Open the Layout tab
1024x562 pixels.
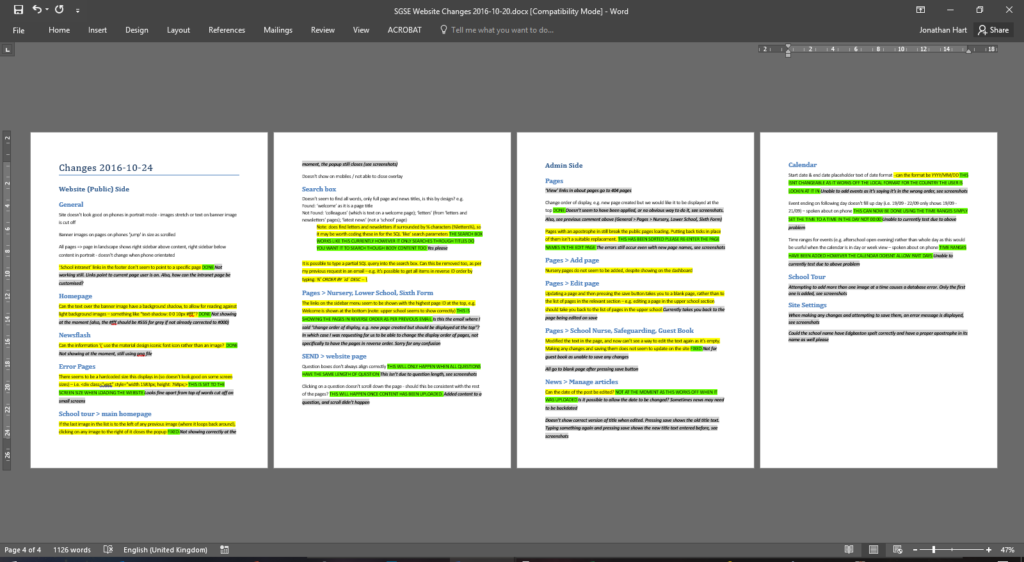pyautogui.click(x=178, y=30)
